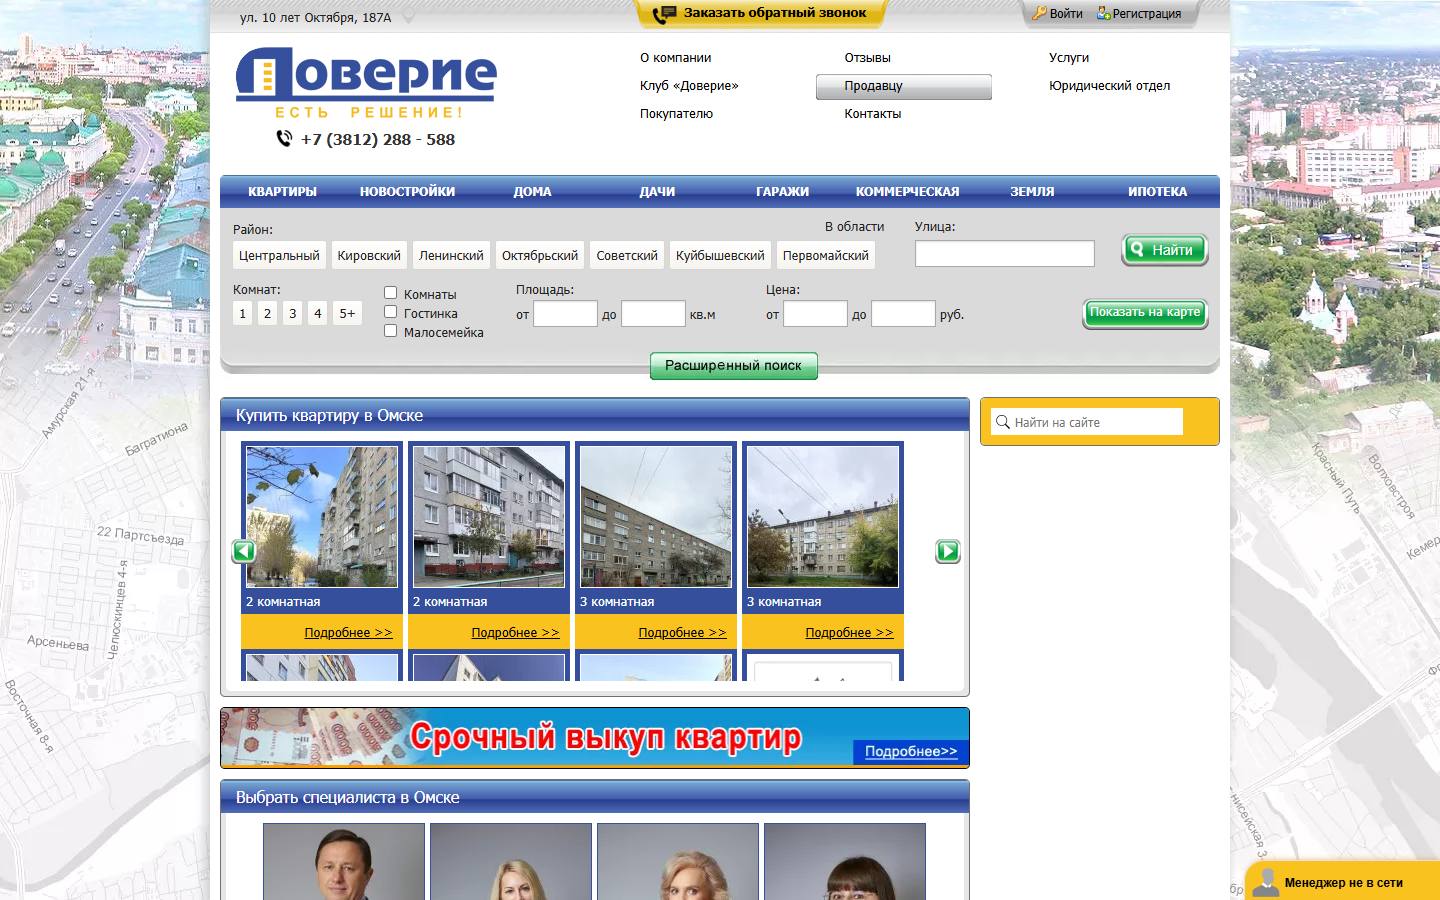Viewport: 1440px width, 900px height.
Task: Click the left green carousel arrow
Action: coord(244,551)
